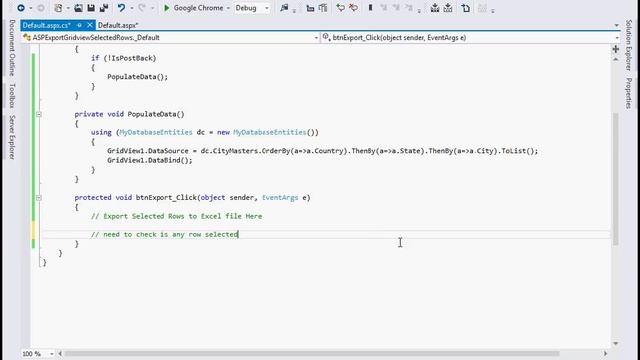Click the 'GridView1.DataBind();' code line
This screenshot has width=640, height=360.
point(150,160)
